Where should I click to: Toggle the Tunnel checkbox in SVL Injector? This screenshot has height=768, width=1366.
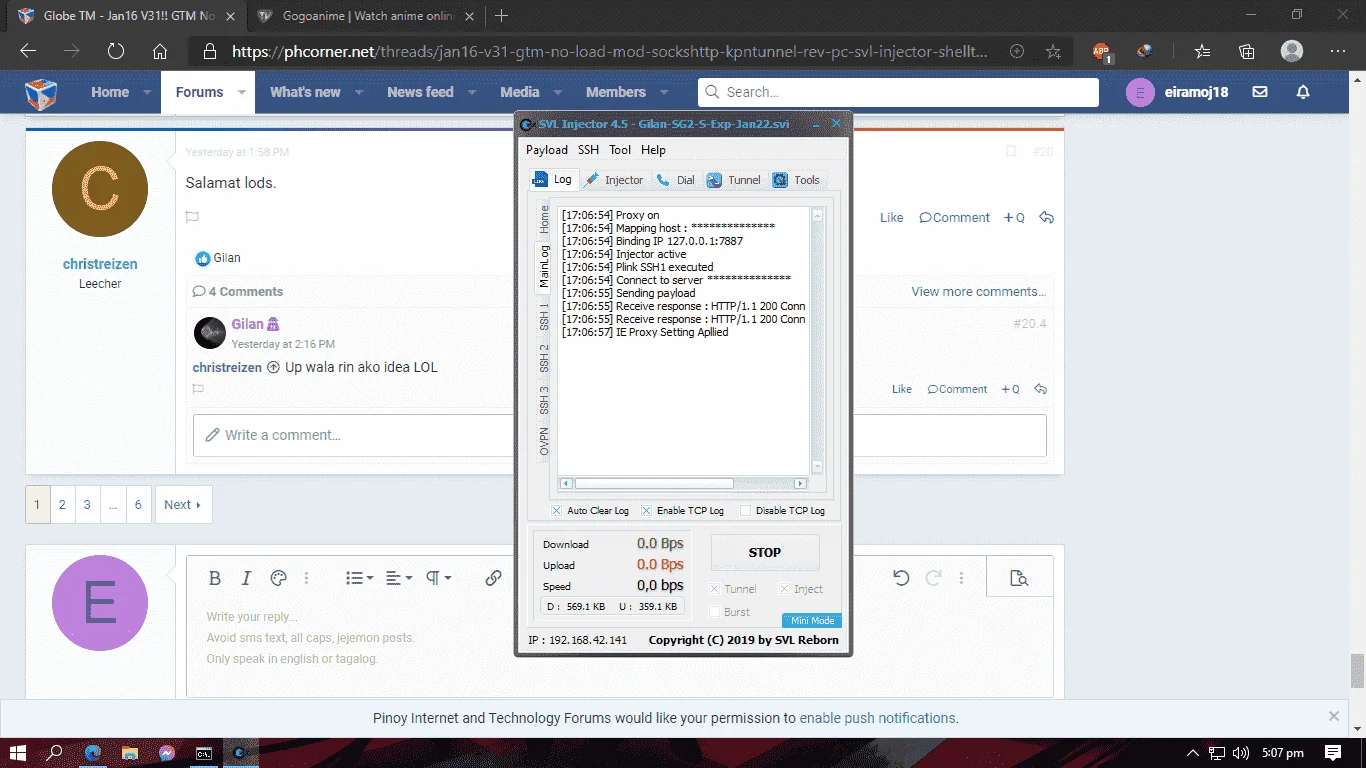[714, 589]
